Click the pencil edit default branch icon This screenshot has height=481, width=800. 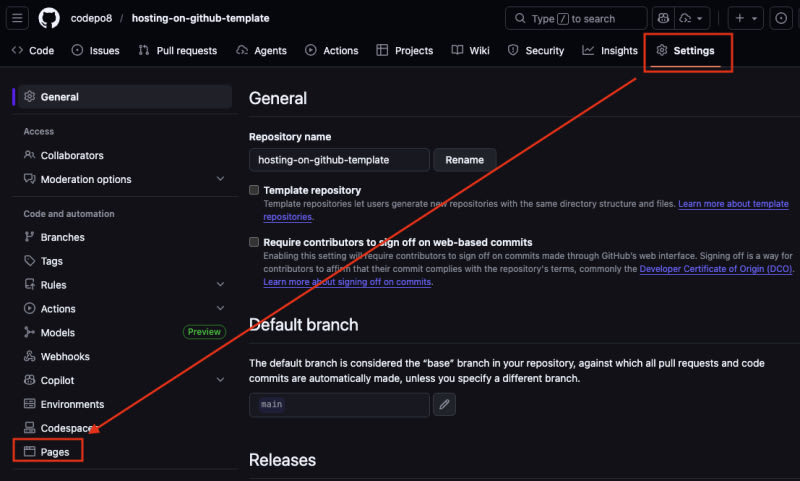coord(445,404)
